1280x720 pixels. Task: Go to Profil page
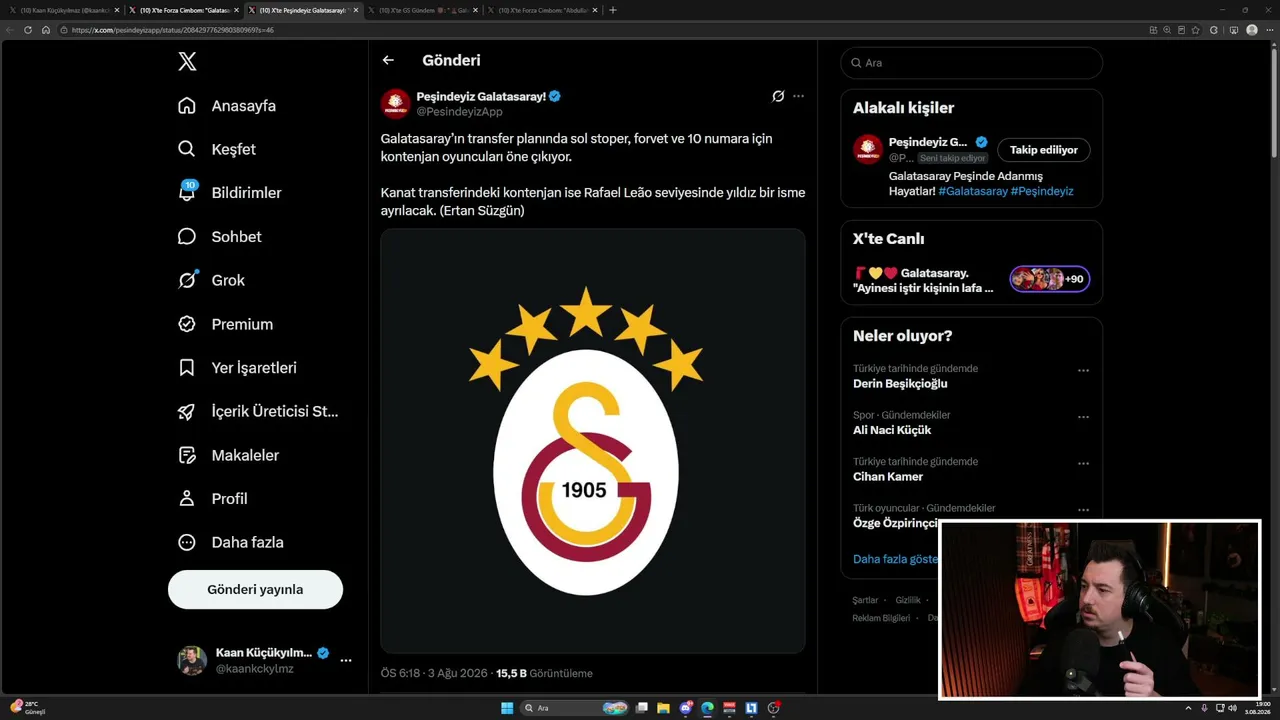[x=212, y=499]
